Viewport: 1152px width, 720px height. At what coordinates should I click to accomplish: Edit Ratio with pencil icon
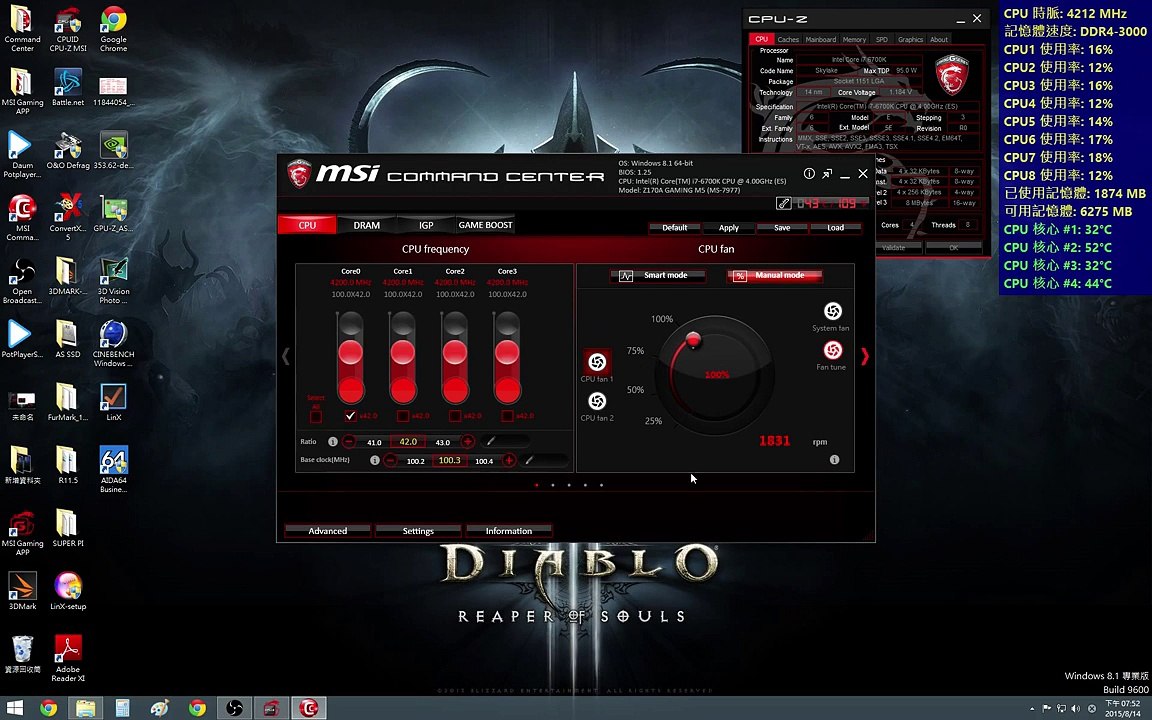tap(491, 442)
